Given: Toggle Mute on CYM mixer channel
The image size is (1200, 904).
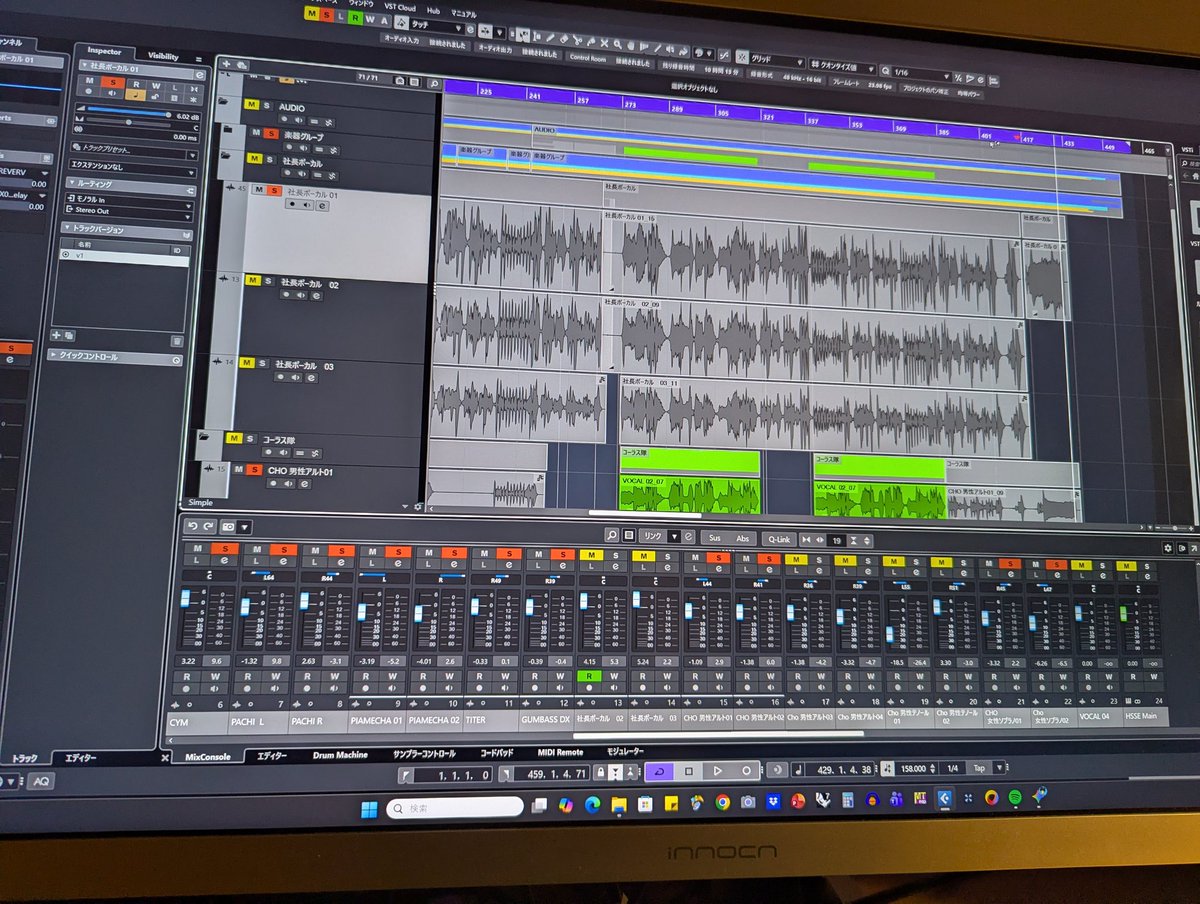Looking at the screenshot, I should [197, 548].
